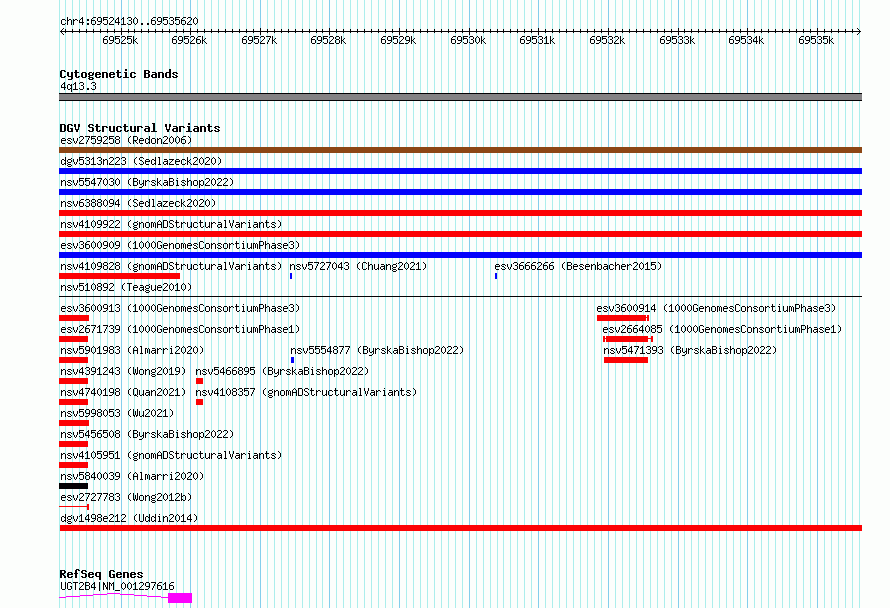
Task: Click the red nsv6388094 variant bar
Action: [x=460, y=213]
